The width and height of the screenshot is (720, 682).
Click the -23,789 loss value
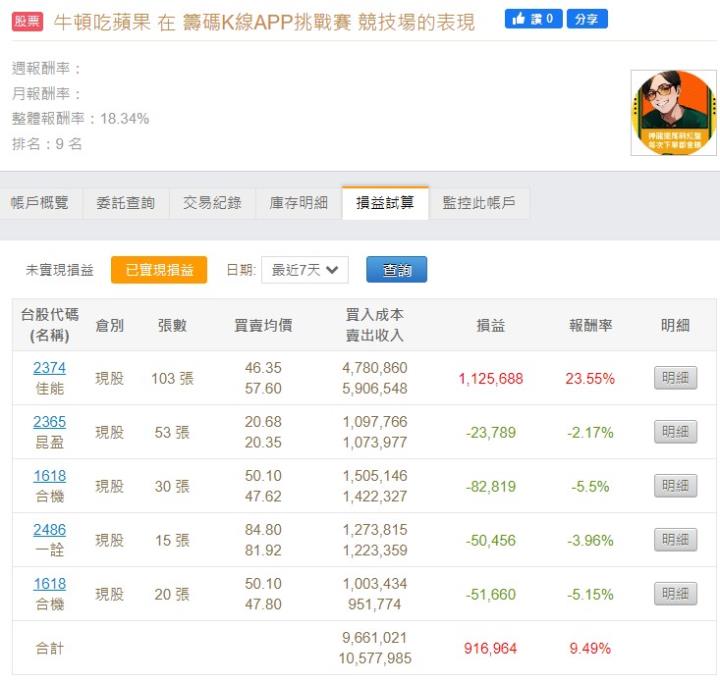(491, 433)
